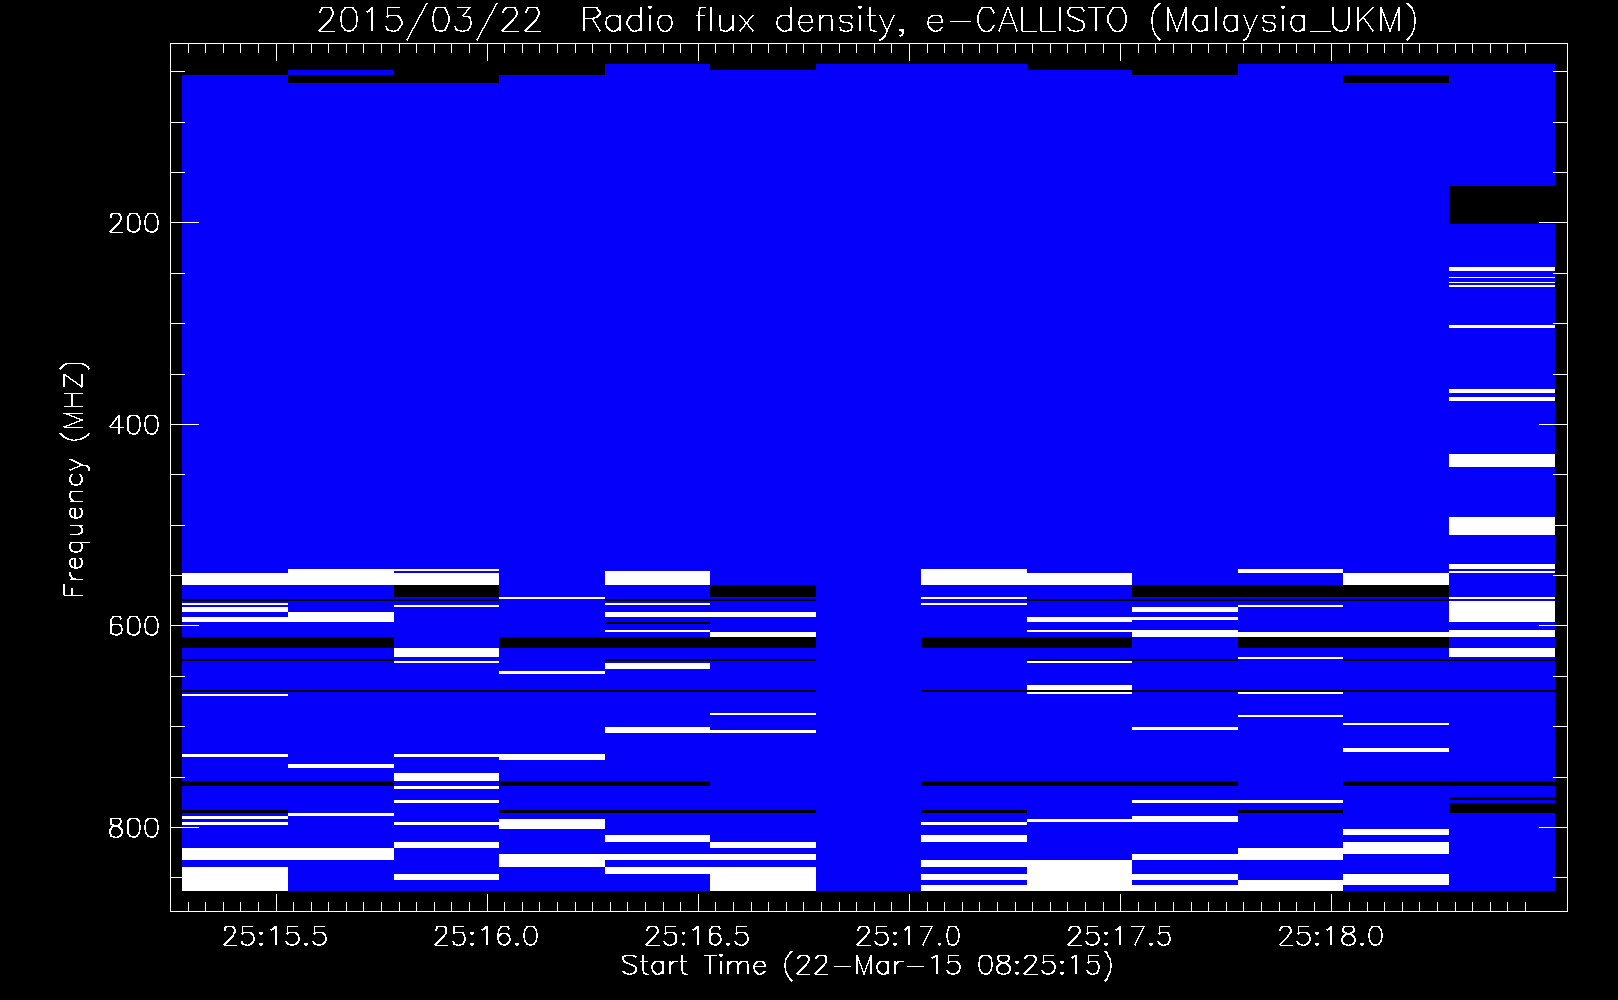Click the '25:16.5' time tick label
The height and width of the screenshot is (1000, 1618).
[697, 937]
